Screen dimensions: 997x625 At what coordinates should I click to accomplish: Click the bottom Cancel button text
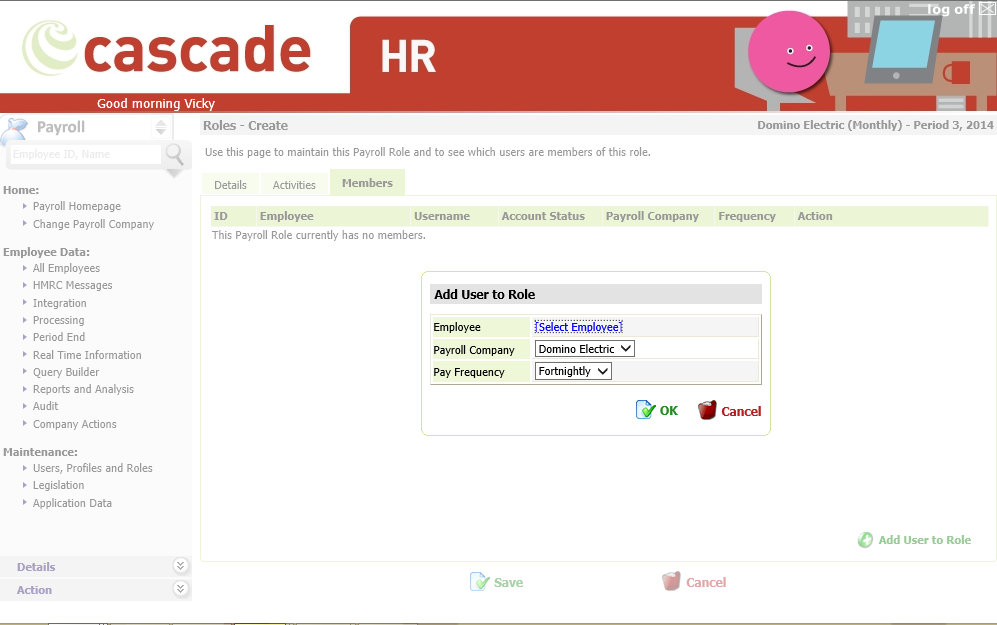706,582
